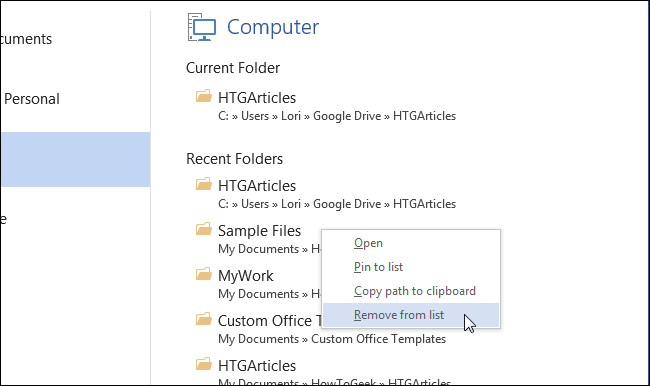Click the path under Current Folder HTGArticles

point(337,116)
